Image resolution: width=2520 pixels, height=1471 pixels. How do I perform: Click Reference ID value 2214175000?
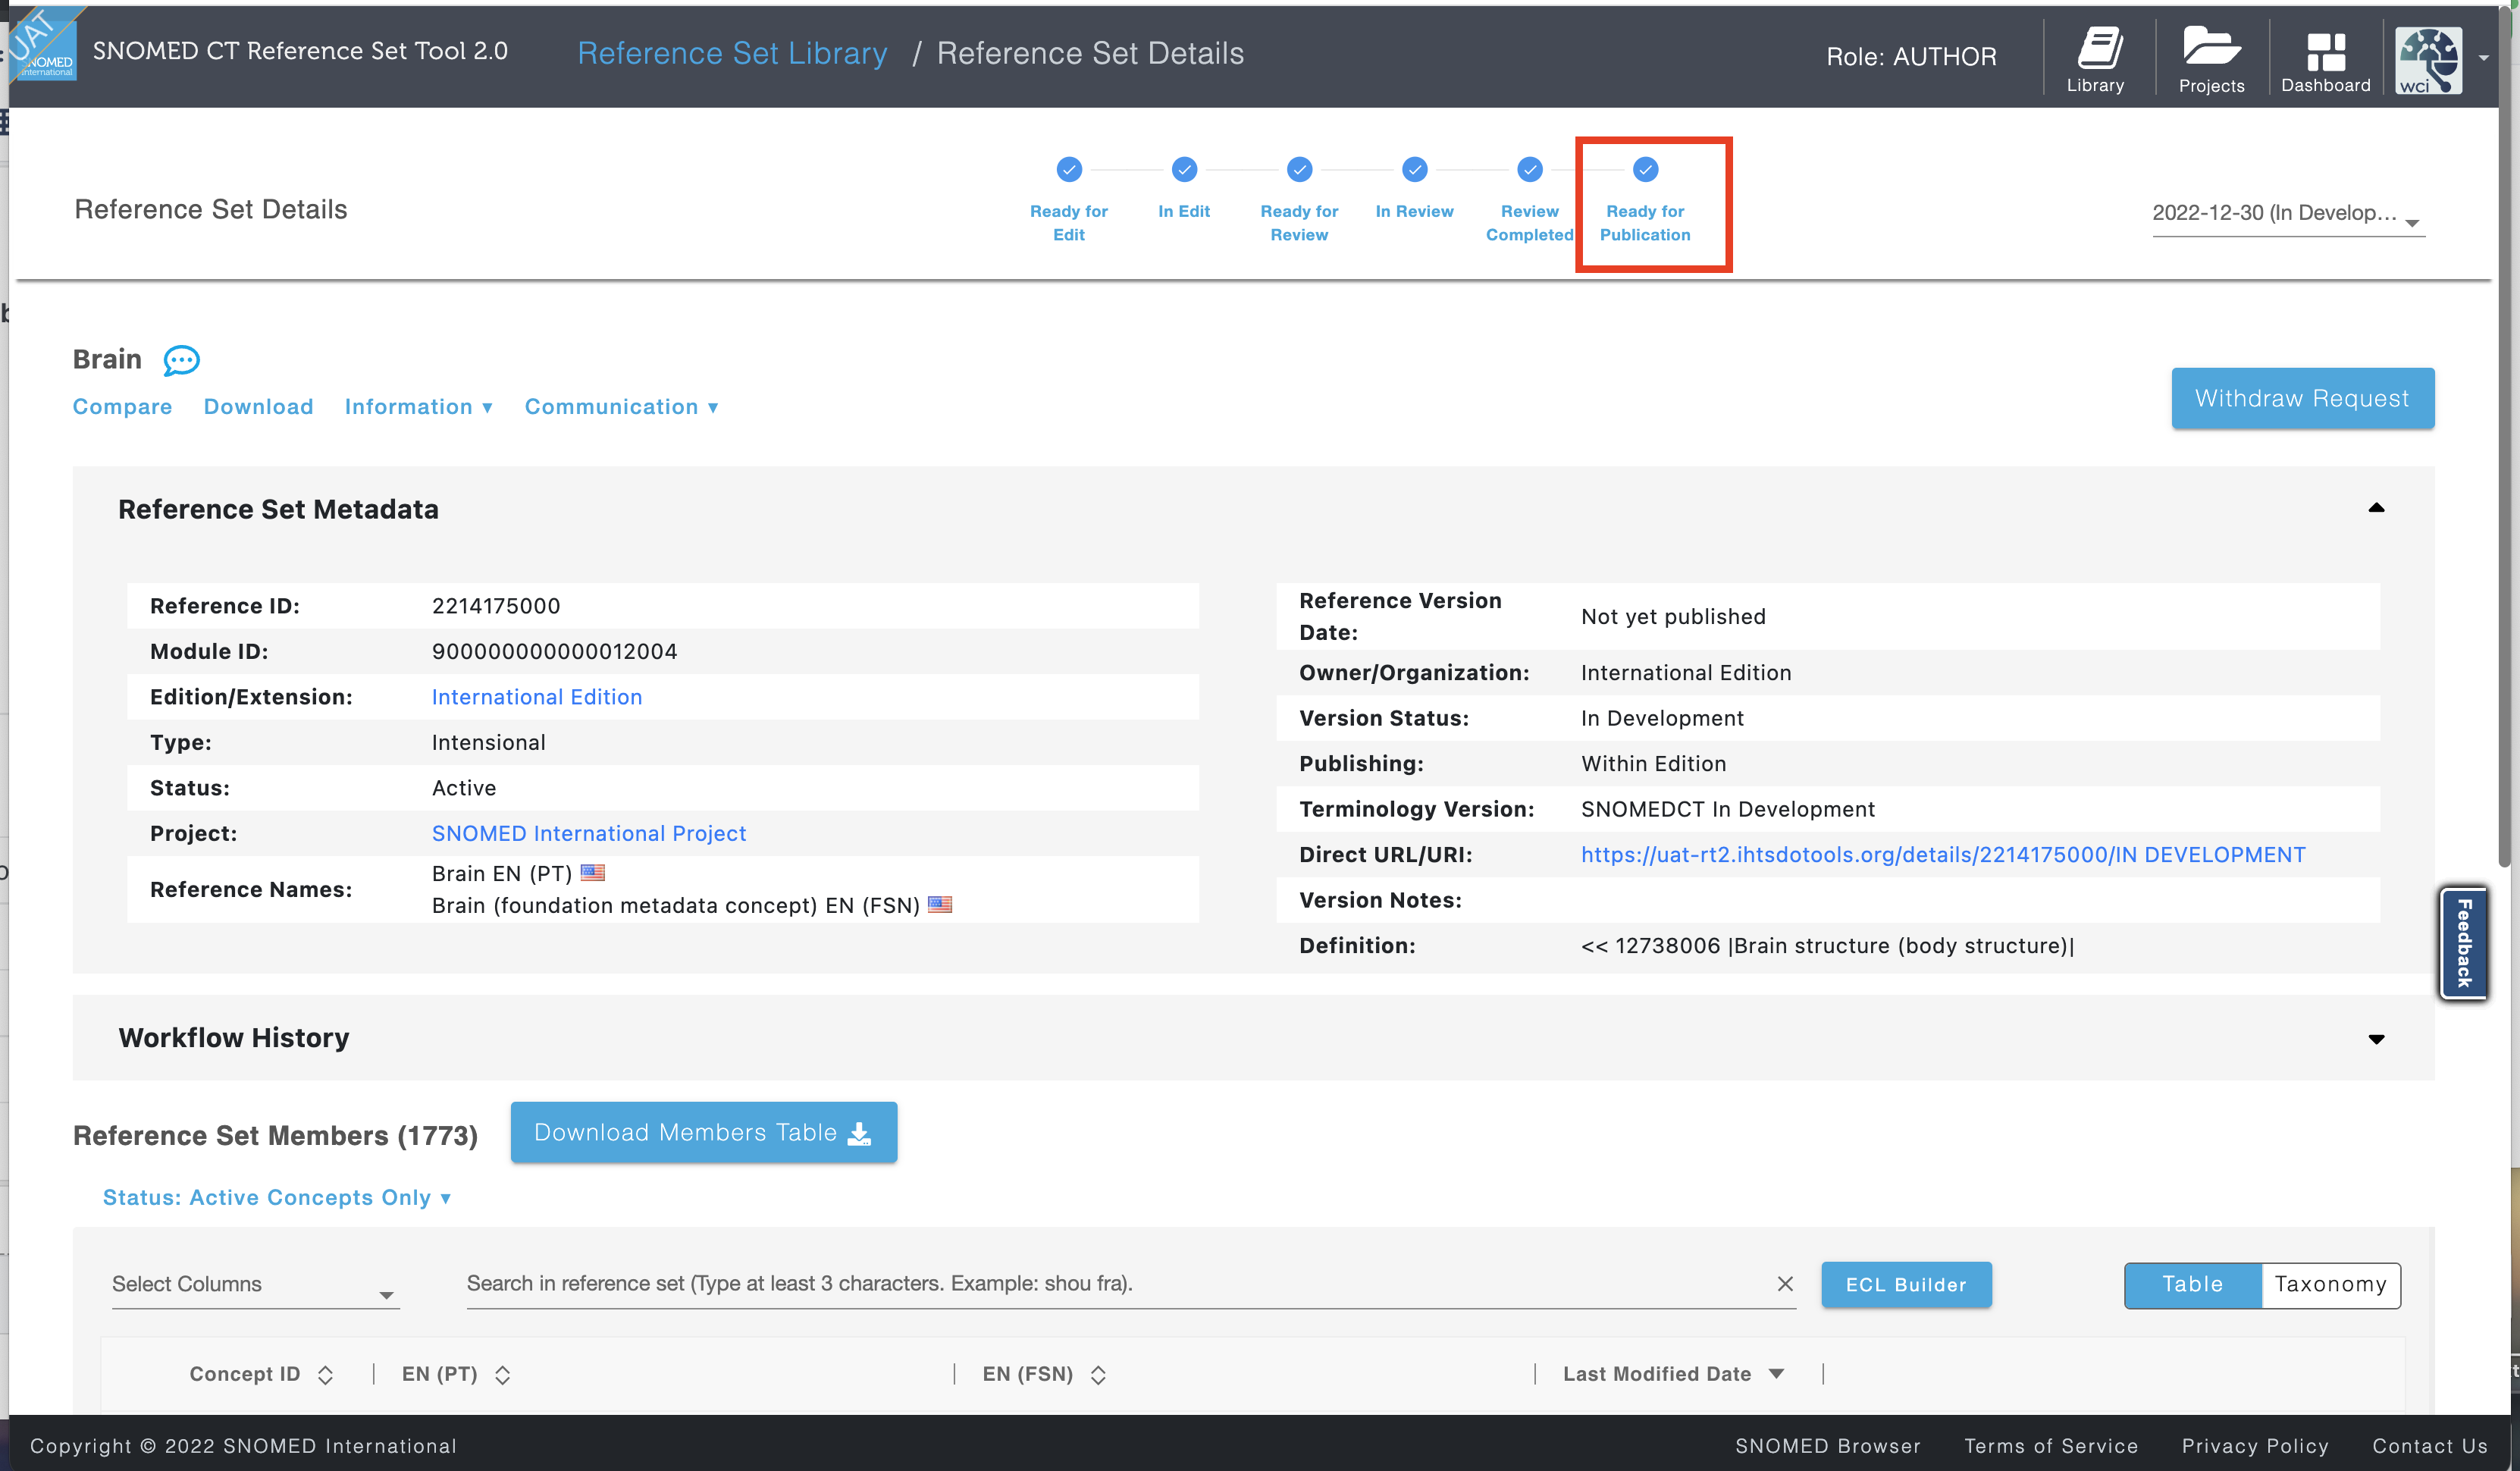coord(496,606)
